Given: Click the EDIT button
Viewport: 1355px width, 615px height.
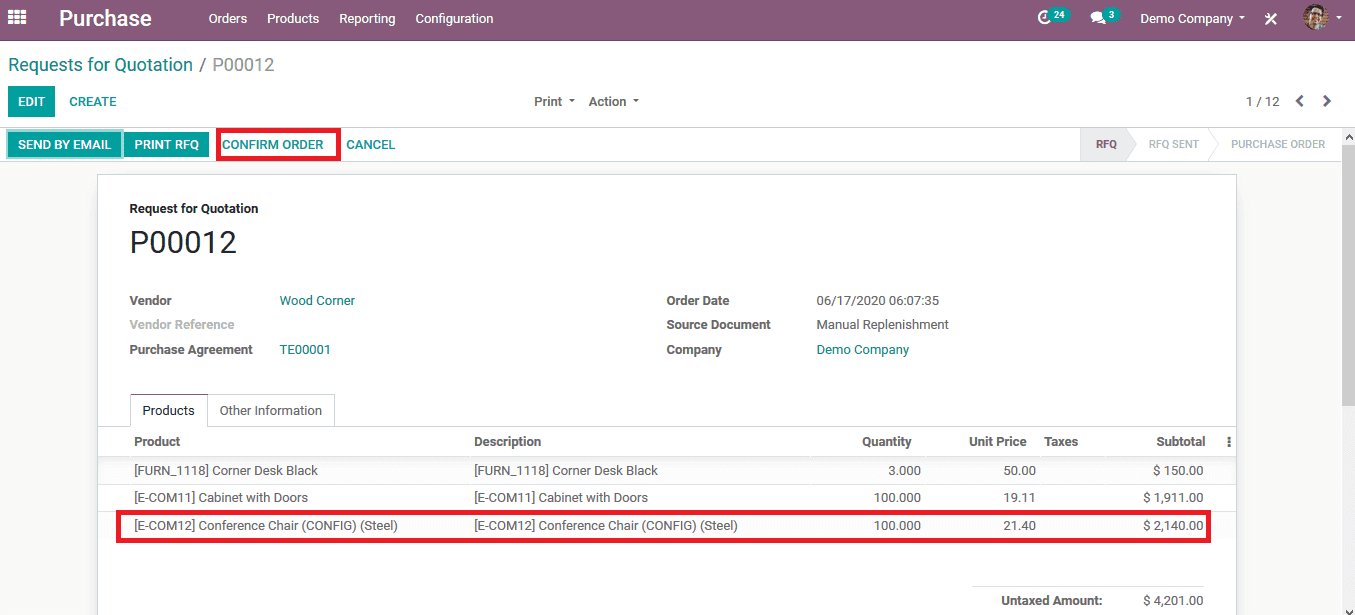Looking at the screenshot, I should pos(32,102).
